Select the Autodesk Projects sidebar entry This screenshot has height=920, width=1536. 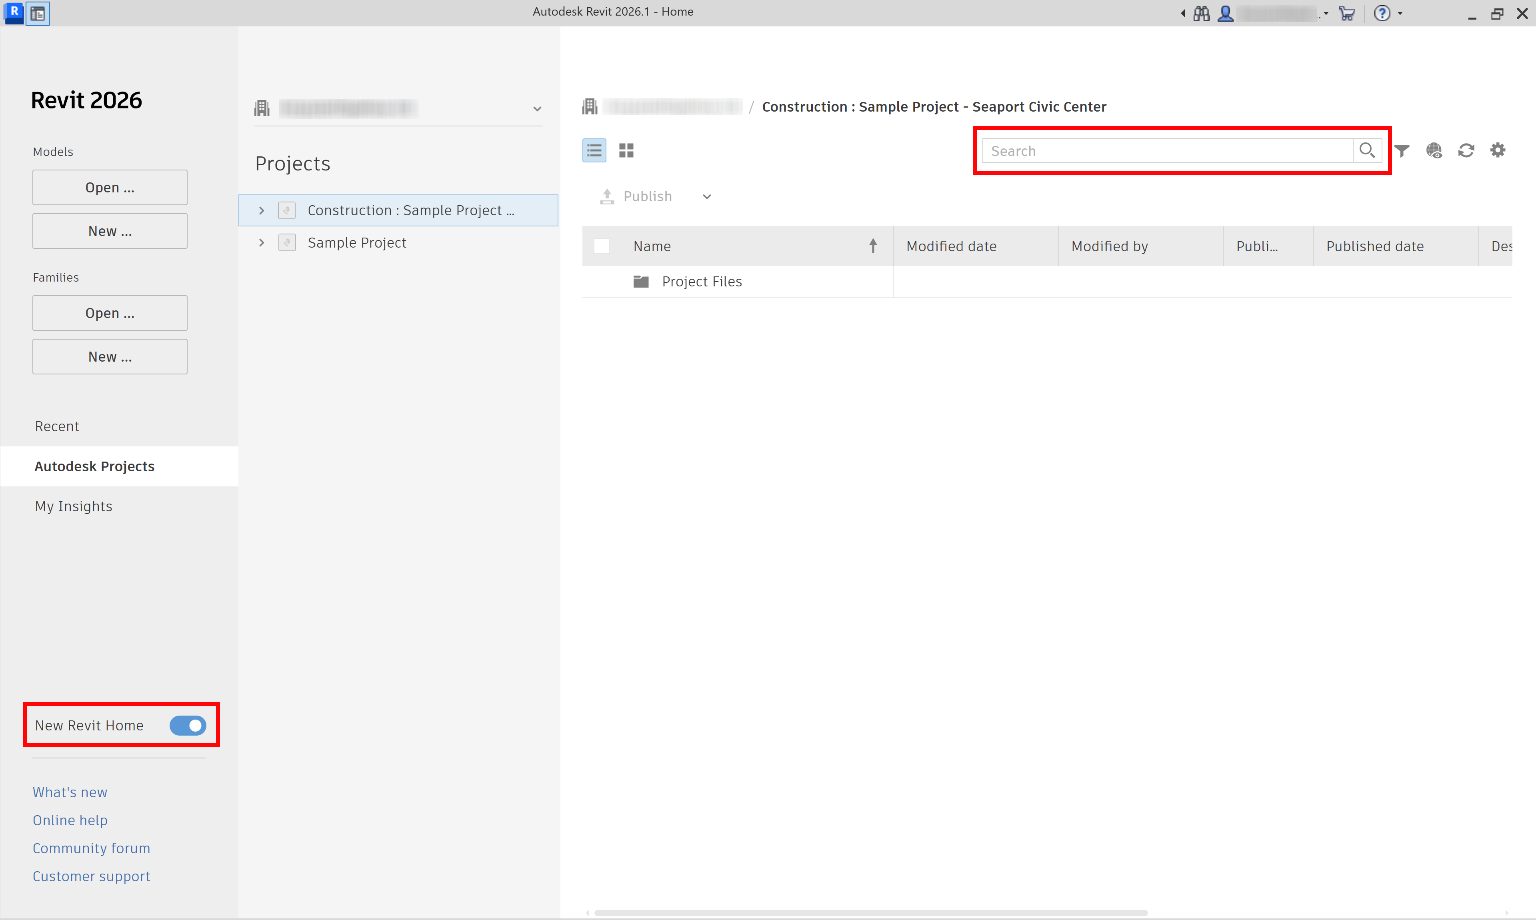coord(95,466)
